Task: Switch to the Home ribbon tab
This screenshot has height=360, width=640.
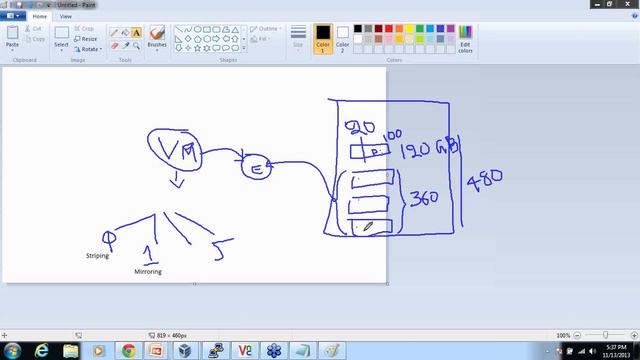Action: [40, 16]
